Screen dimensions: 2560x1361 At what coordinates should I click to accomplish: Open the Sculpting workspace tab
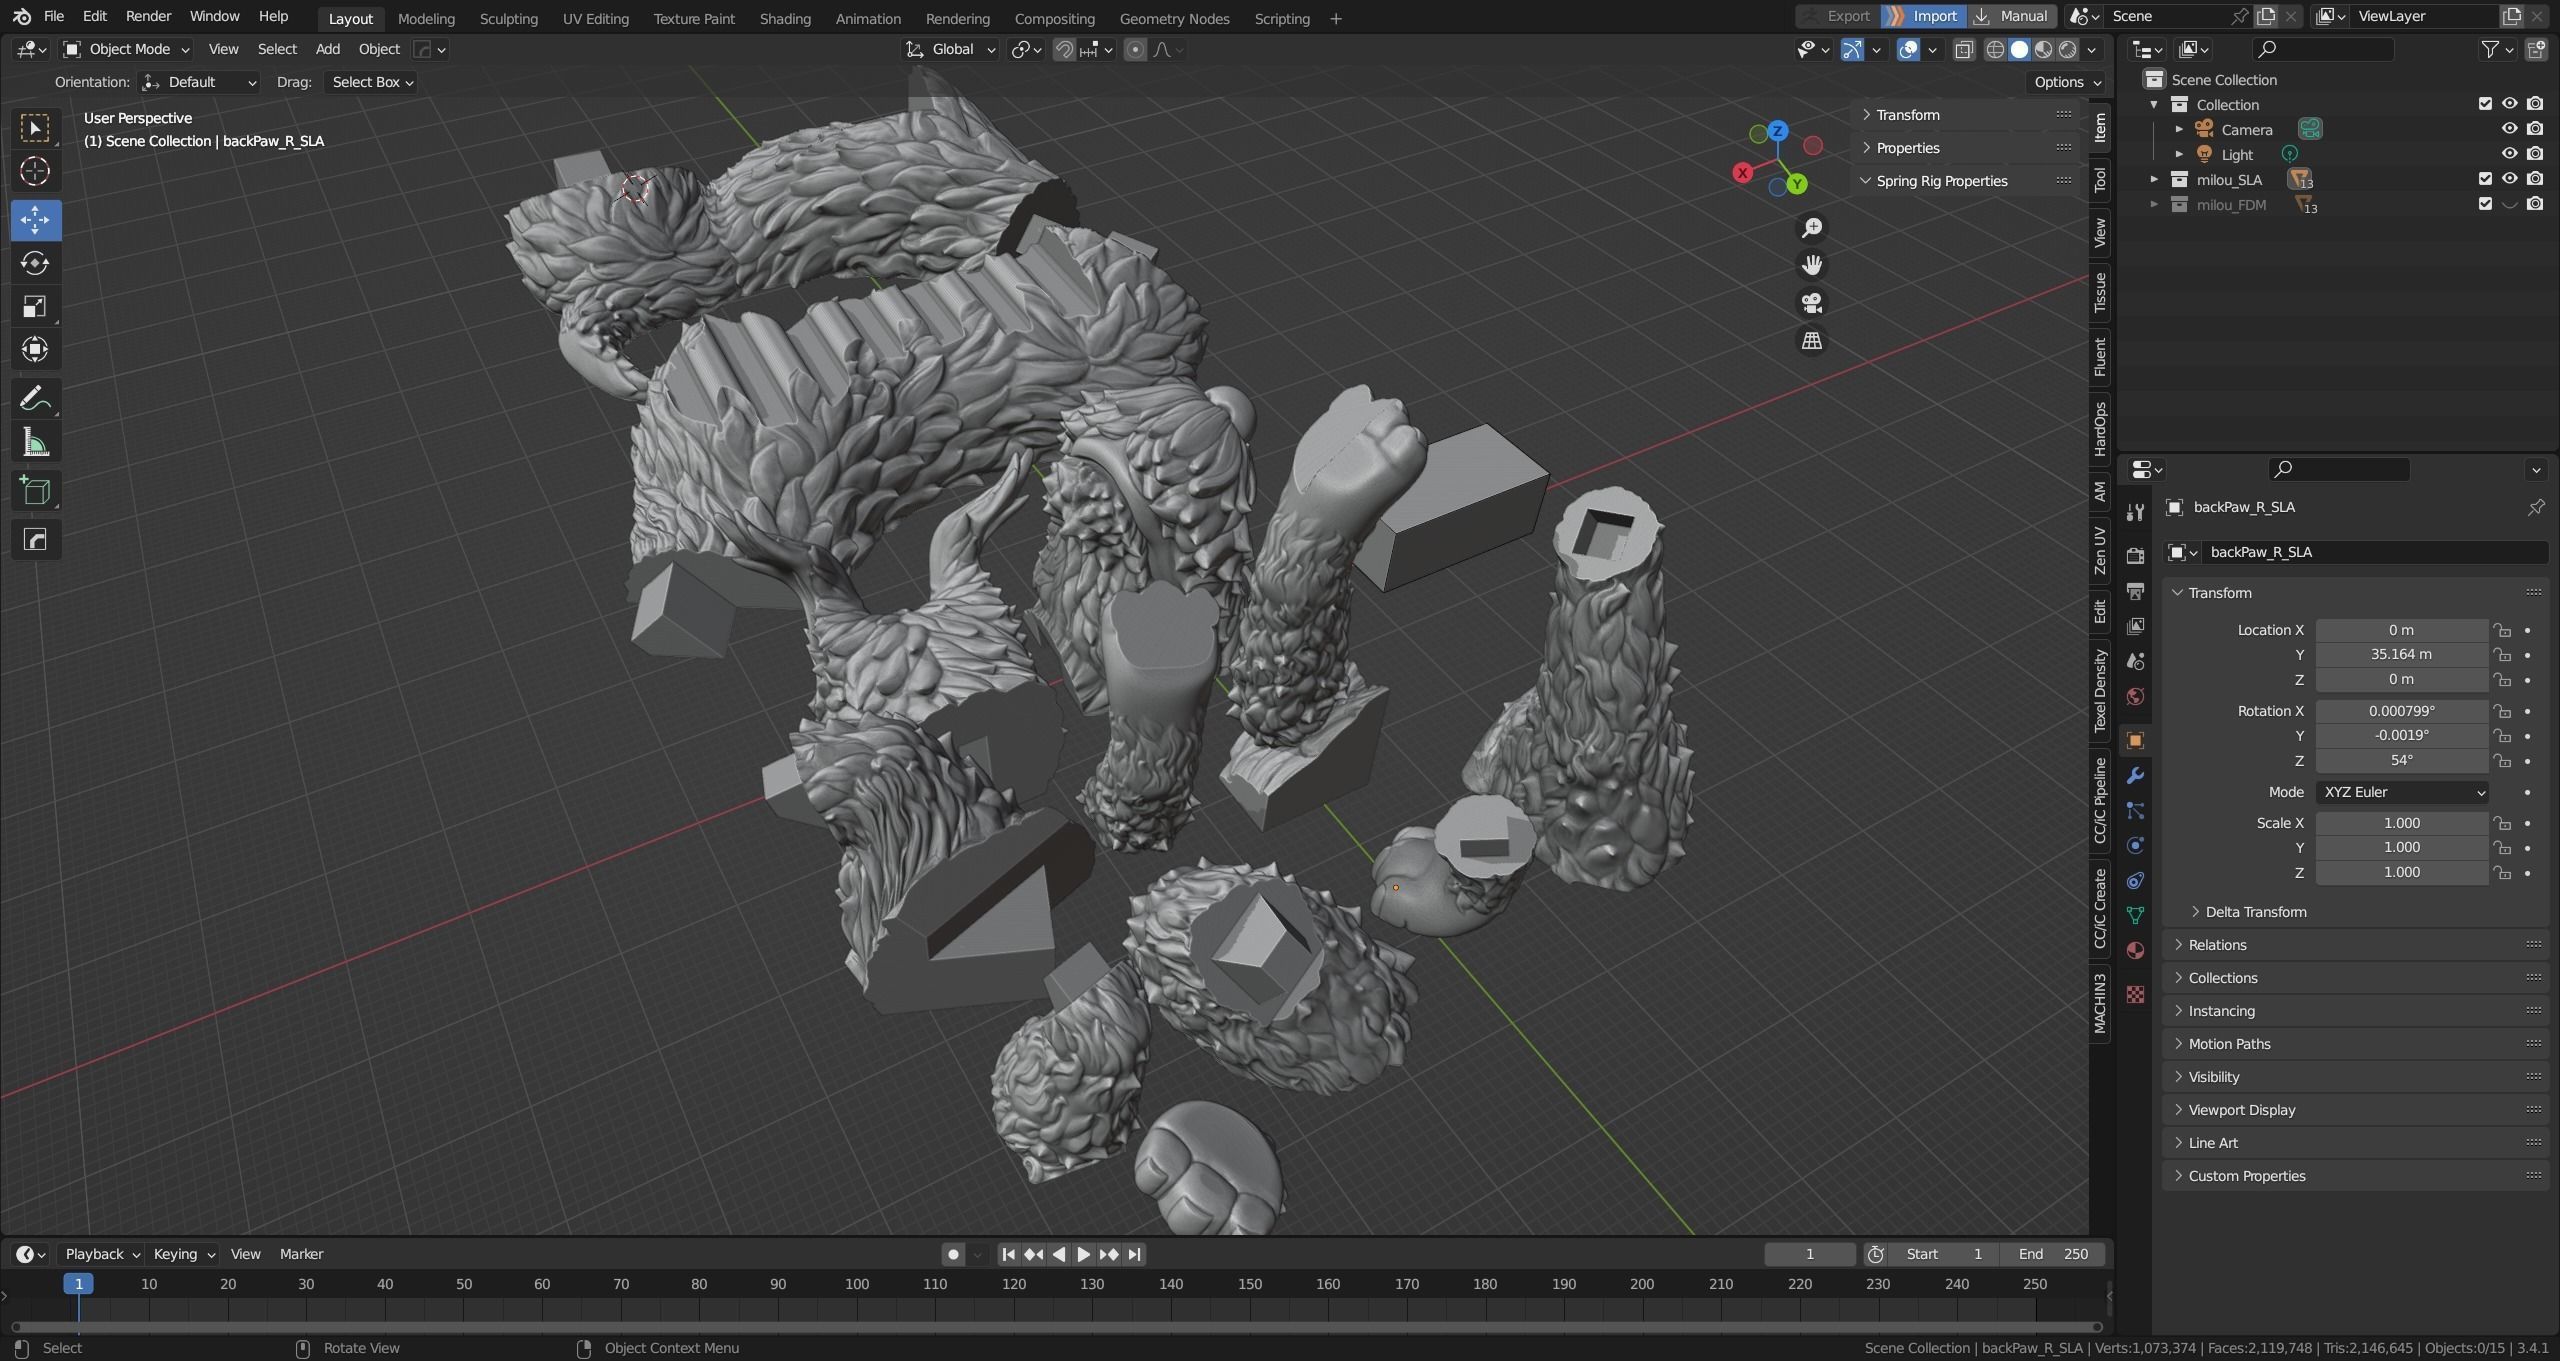pos(508,18)
